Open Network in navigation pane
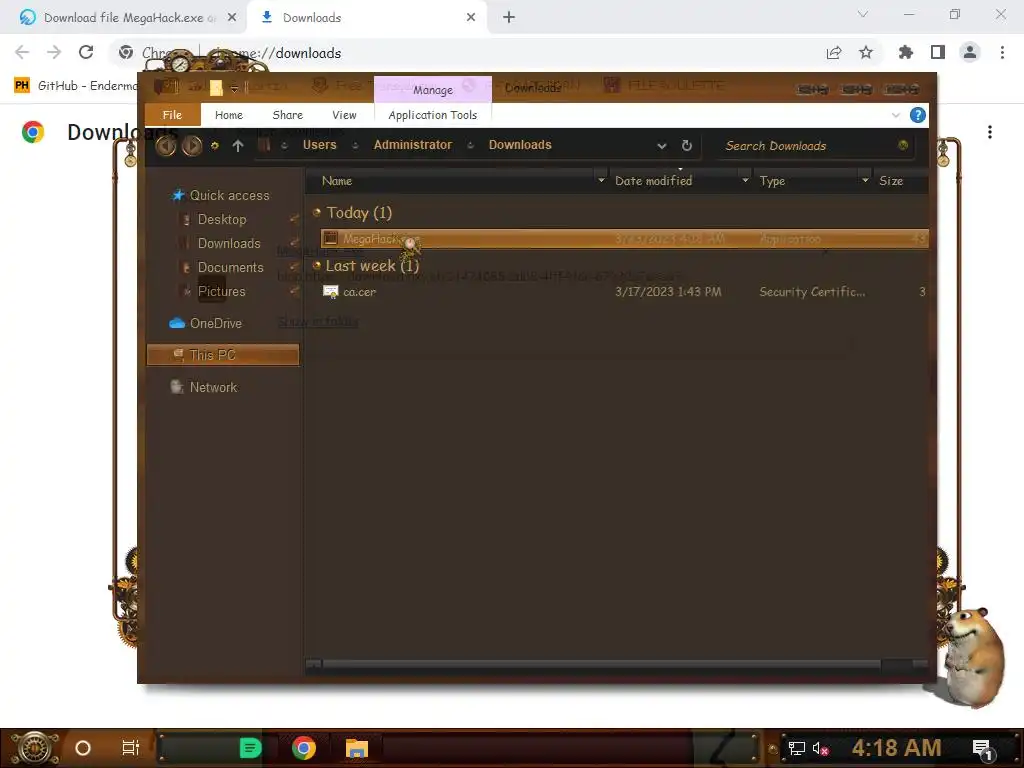 click(213, 387)
